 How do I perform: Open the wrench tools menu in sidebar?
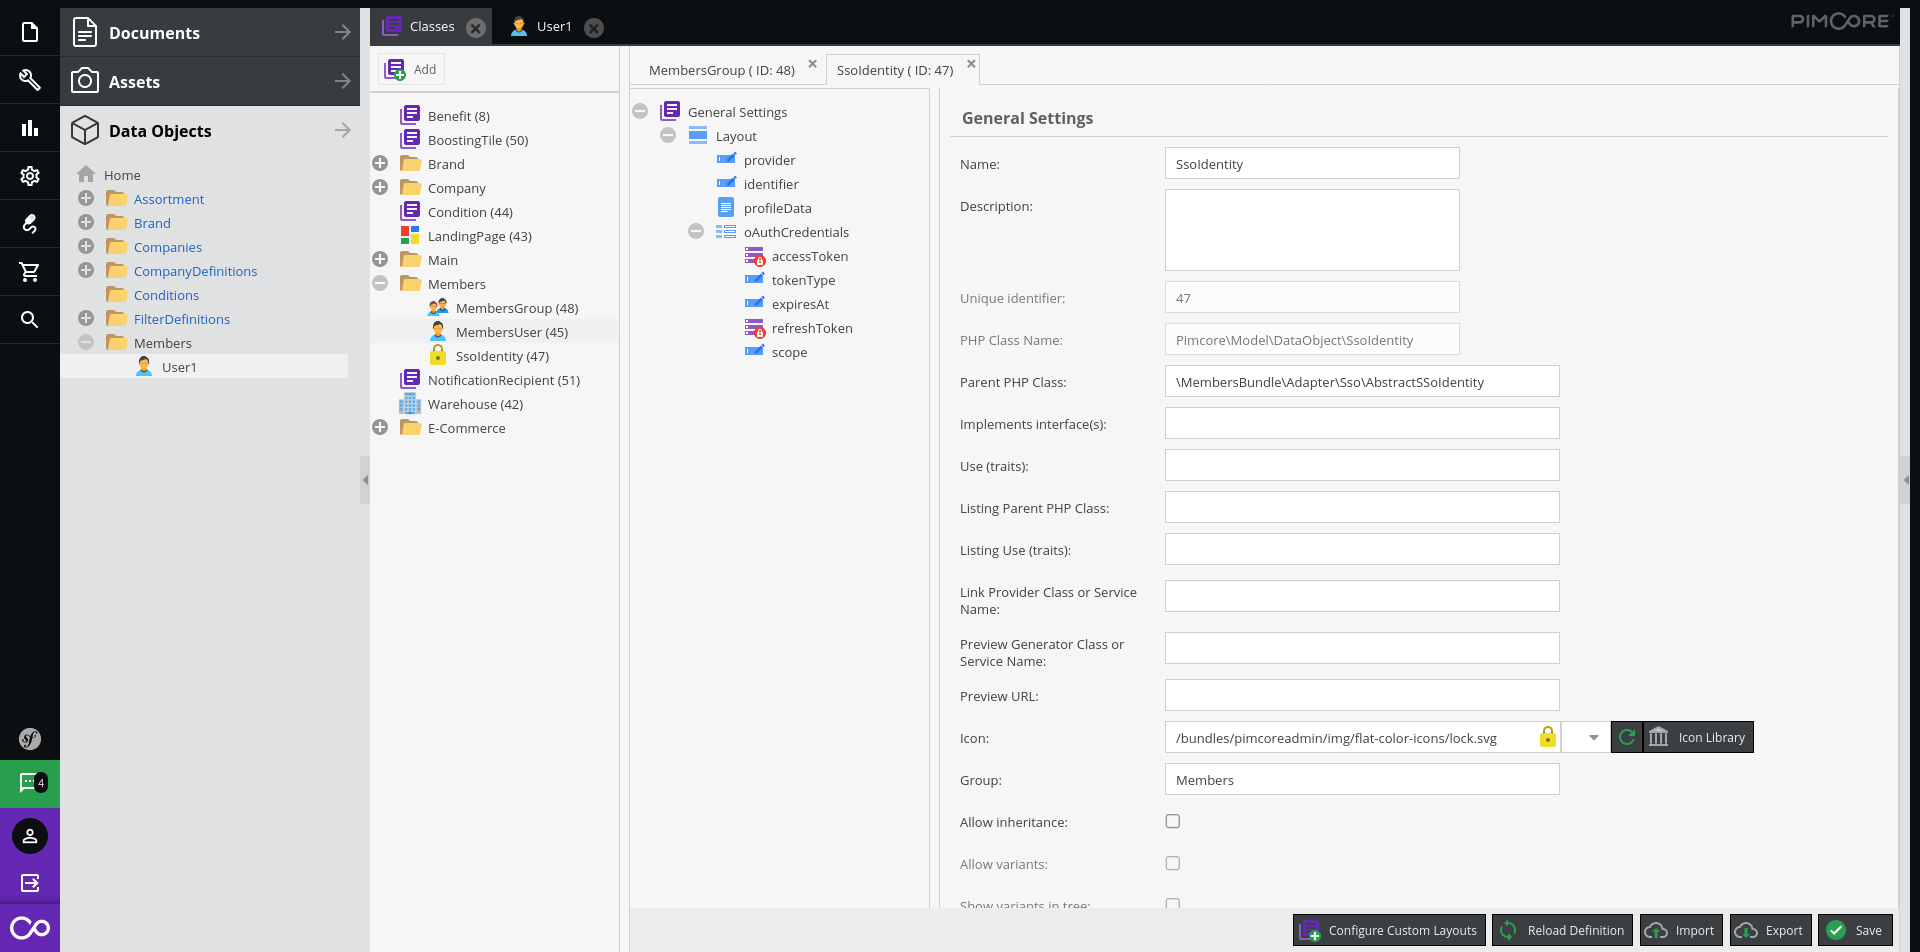pyautogui.click(x=30, y=80)
